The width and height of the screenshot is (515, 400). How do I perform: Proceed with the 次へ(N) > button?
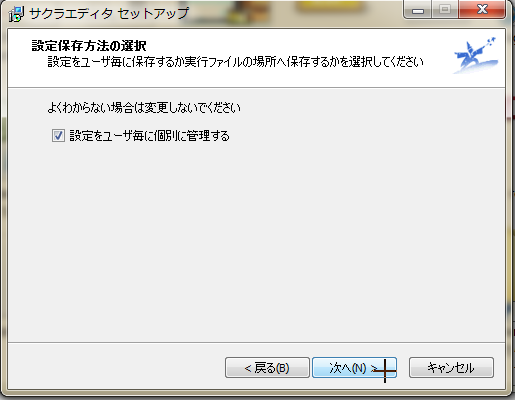[x=354, y=368]
